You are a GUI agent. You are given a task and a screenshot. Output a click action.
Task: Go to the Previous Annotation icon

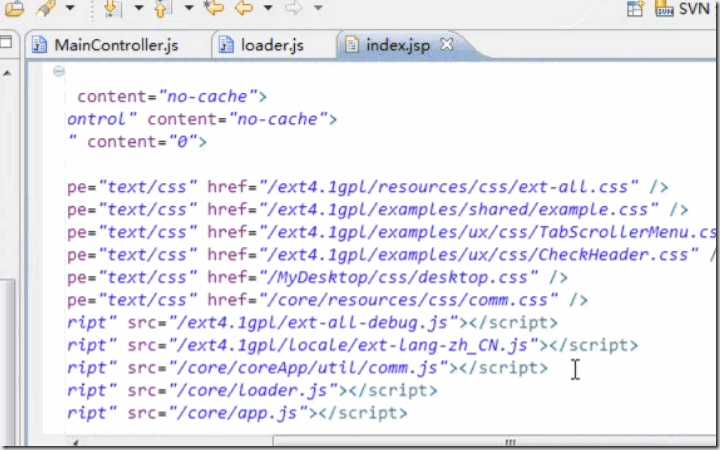(x=161, y=8)
